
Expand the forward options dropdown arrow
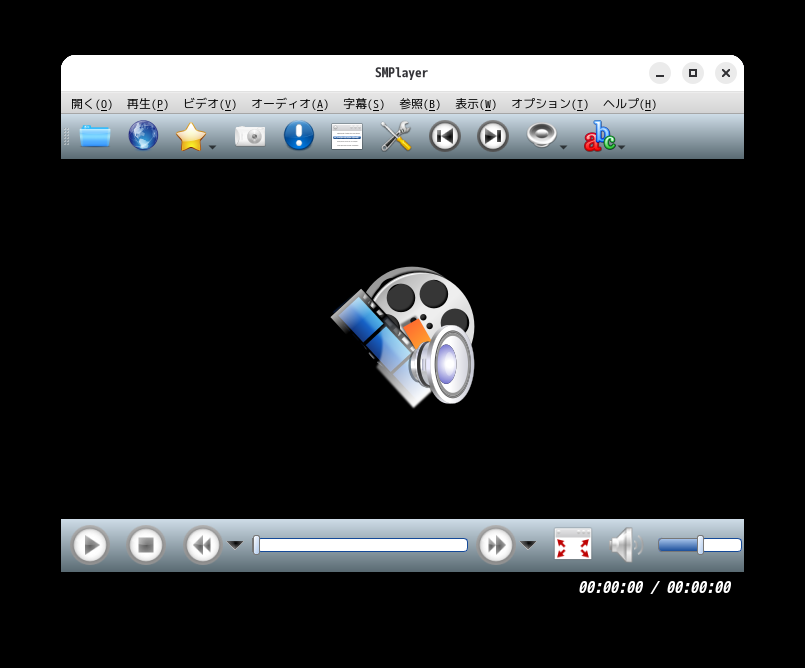(528, 545)
